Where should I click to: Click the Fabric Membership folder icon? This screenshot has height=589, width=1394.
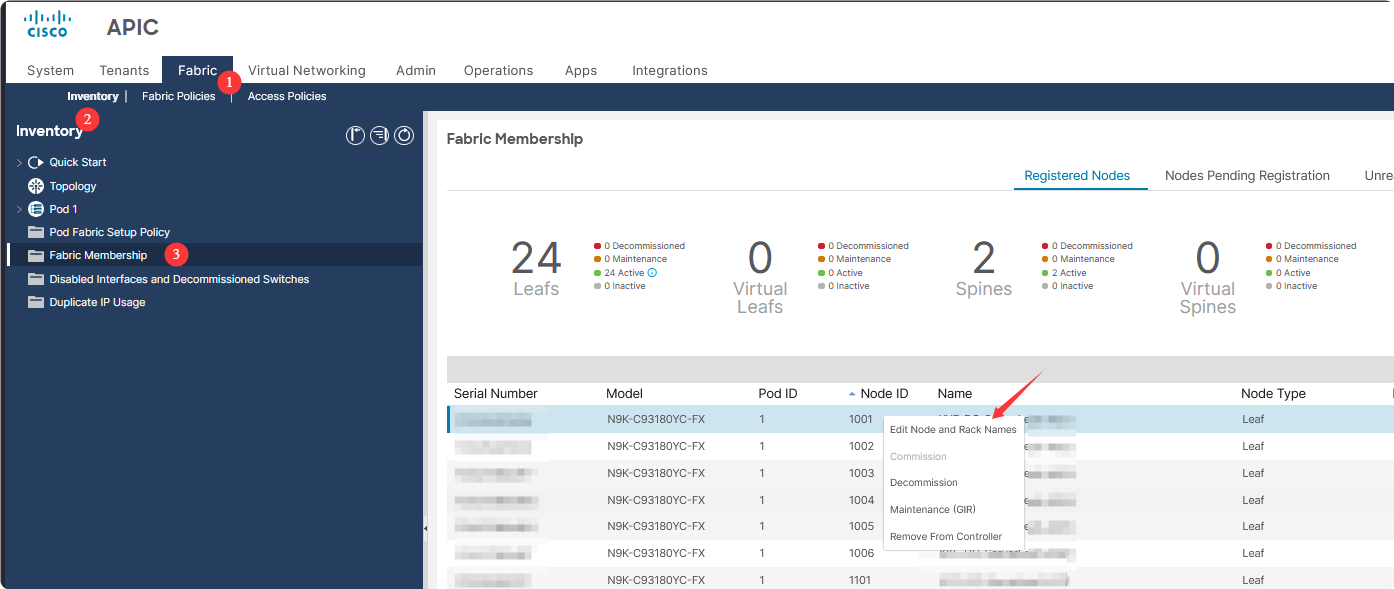point(36,255)
